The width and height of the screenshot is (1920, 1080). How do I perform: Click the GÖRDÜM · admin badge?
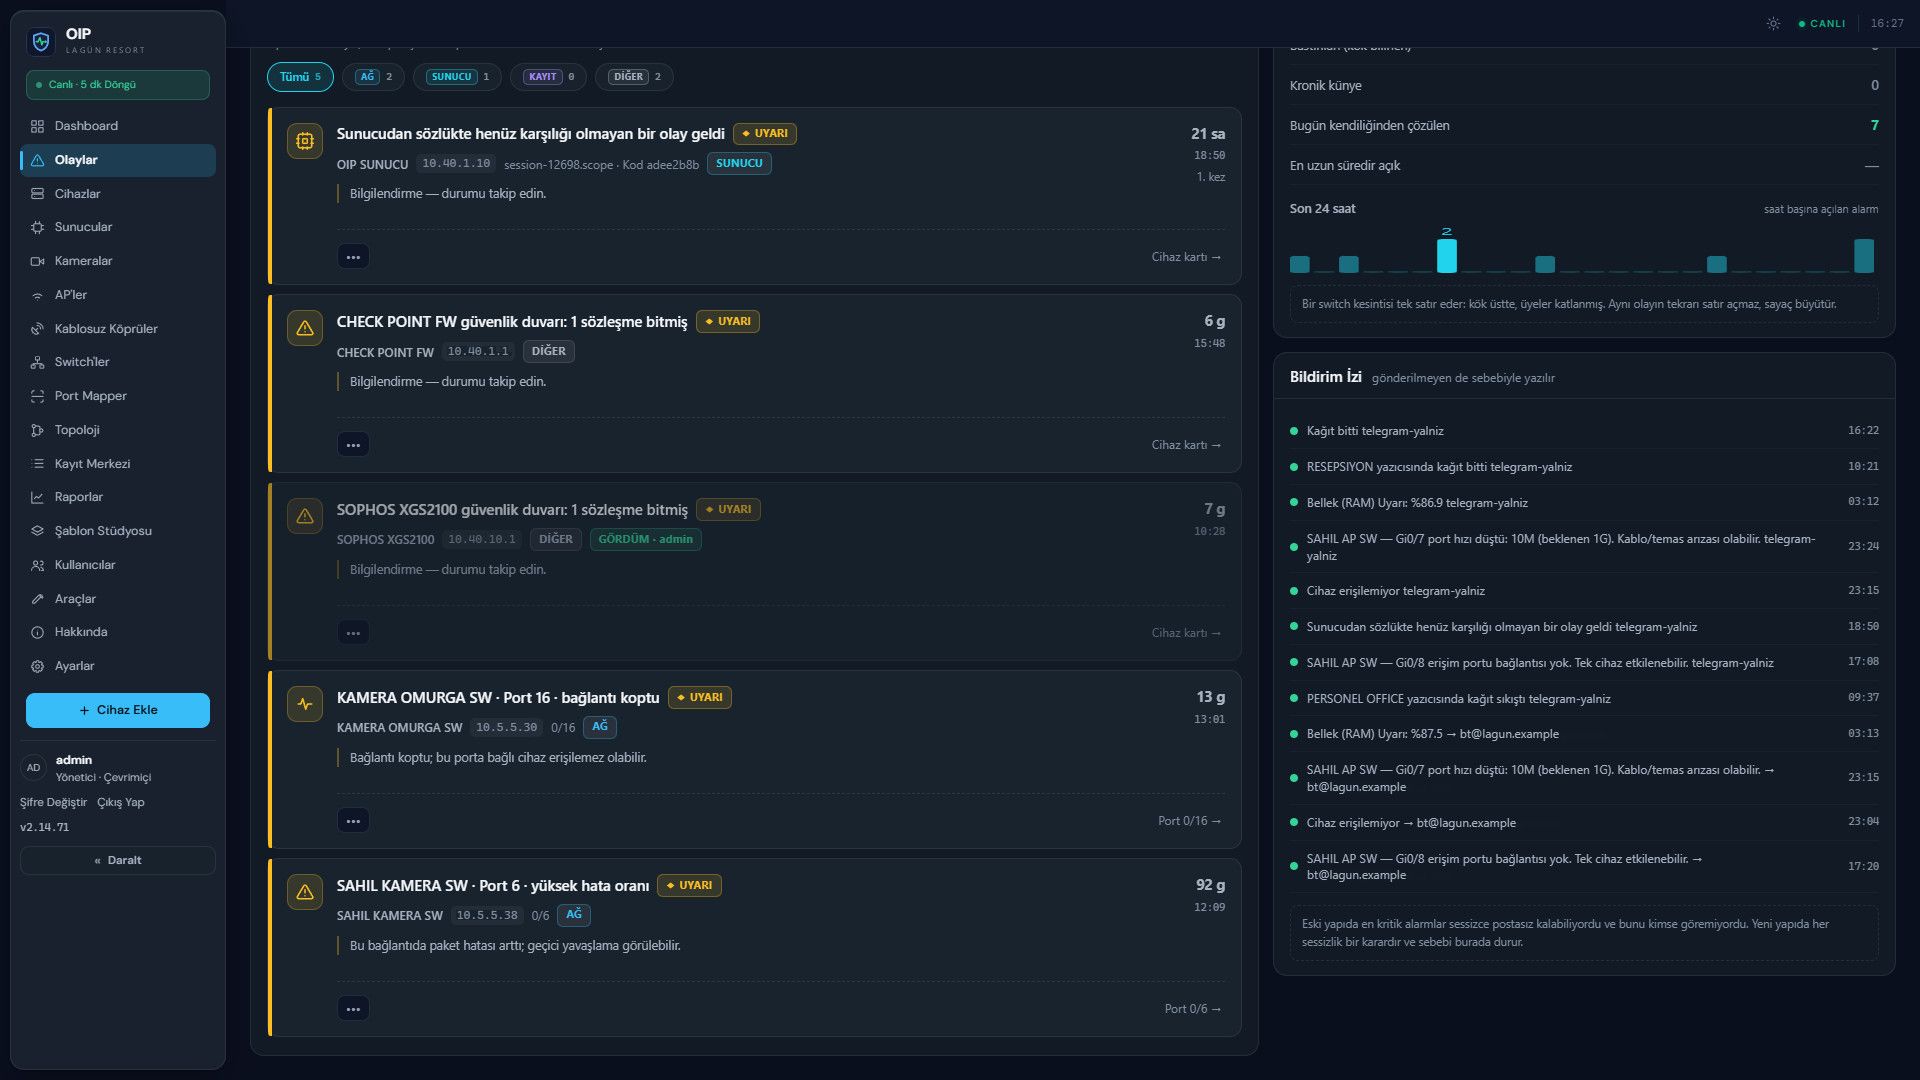pyautogui.click(x=645, y=540)
